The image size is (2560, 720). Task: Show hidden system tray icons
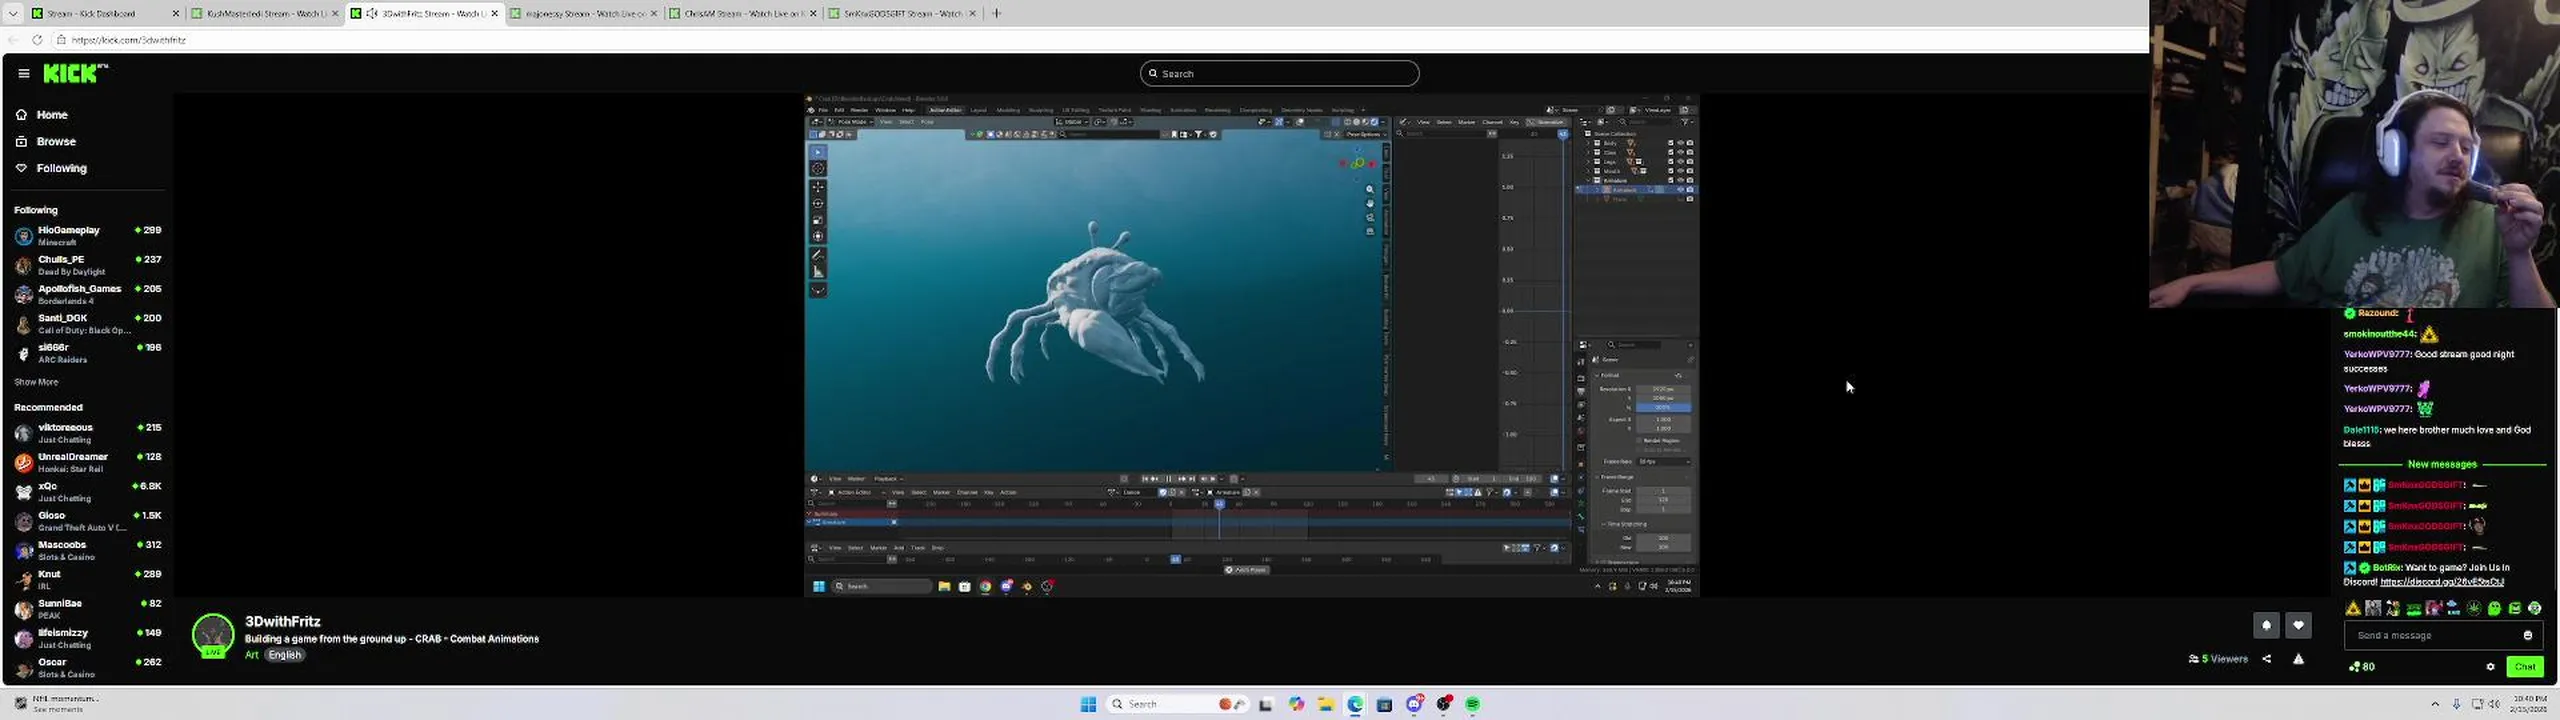click(2435, 704)
